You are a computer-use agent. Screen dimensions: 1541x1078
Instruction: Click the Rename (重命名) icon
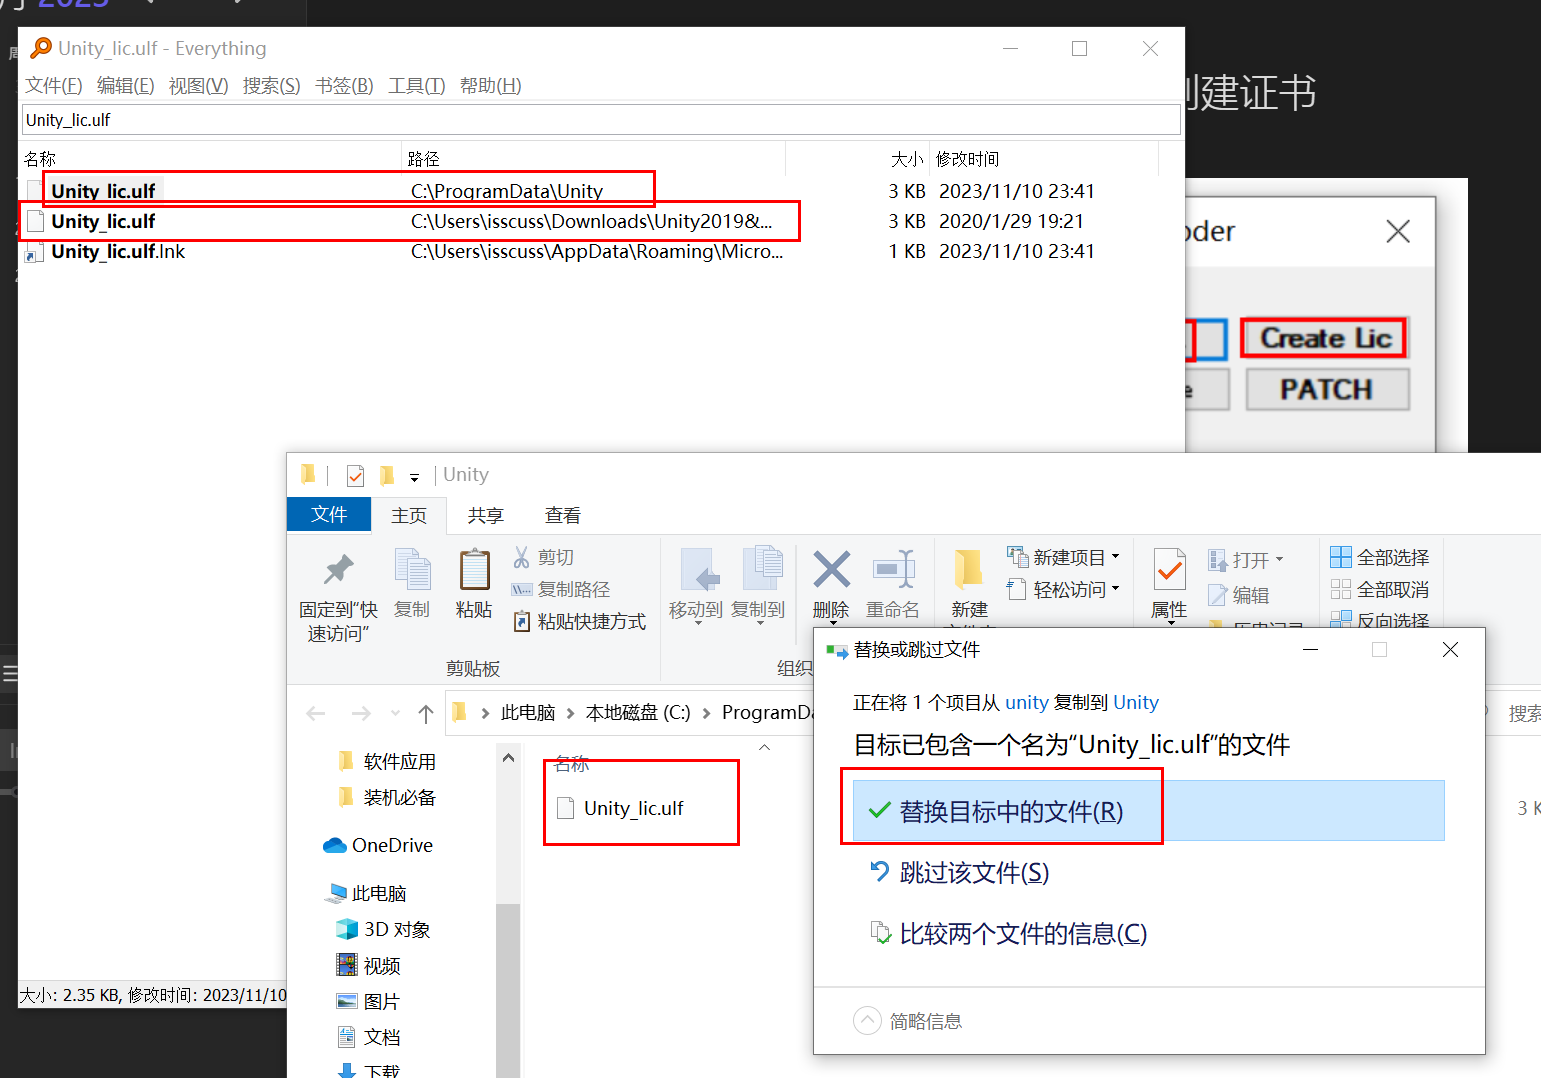893,569
